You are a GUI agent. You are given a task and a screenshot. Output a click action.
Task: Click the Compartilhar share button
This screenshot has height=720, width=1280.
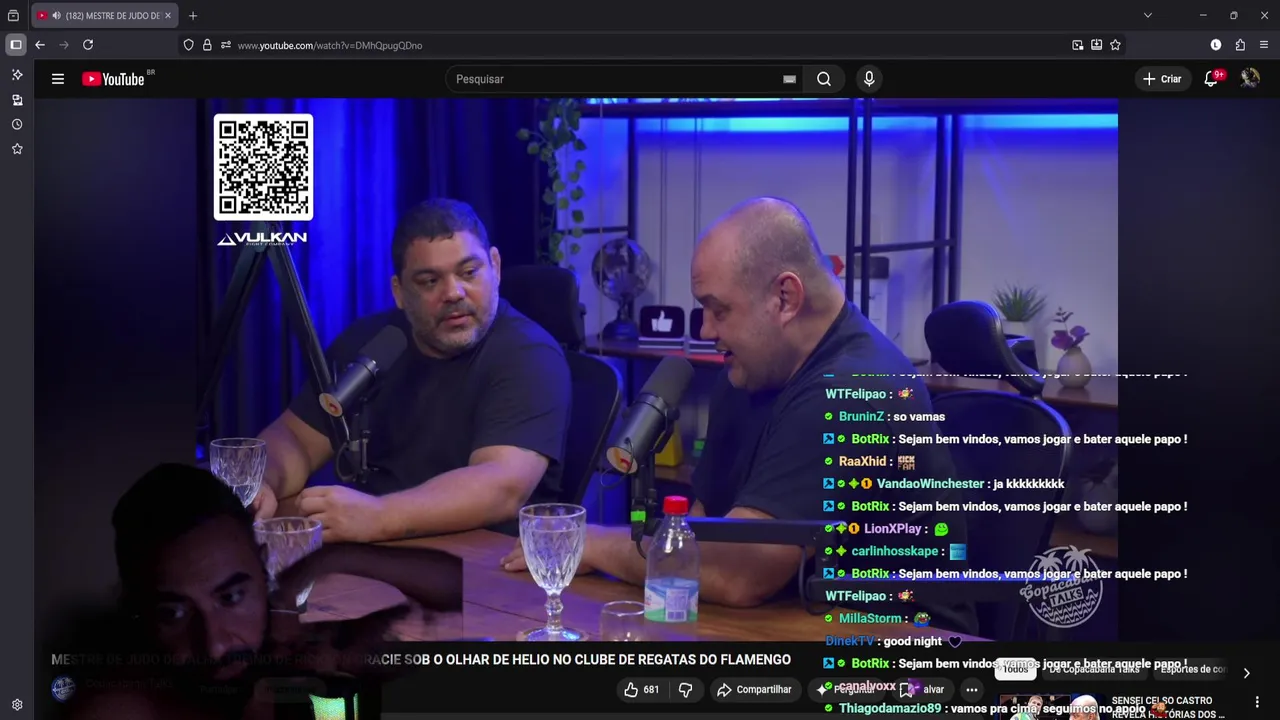pos(754,689)
